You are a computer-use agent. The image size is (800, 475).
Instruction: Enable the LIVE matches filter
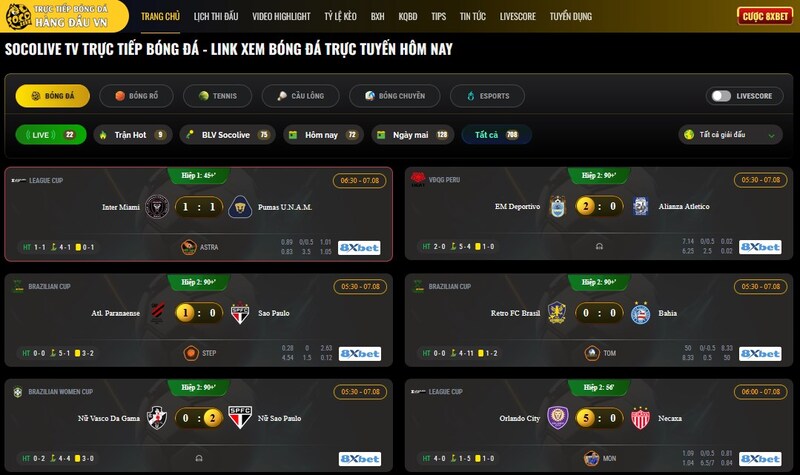(51, 135)
